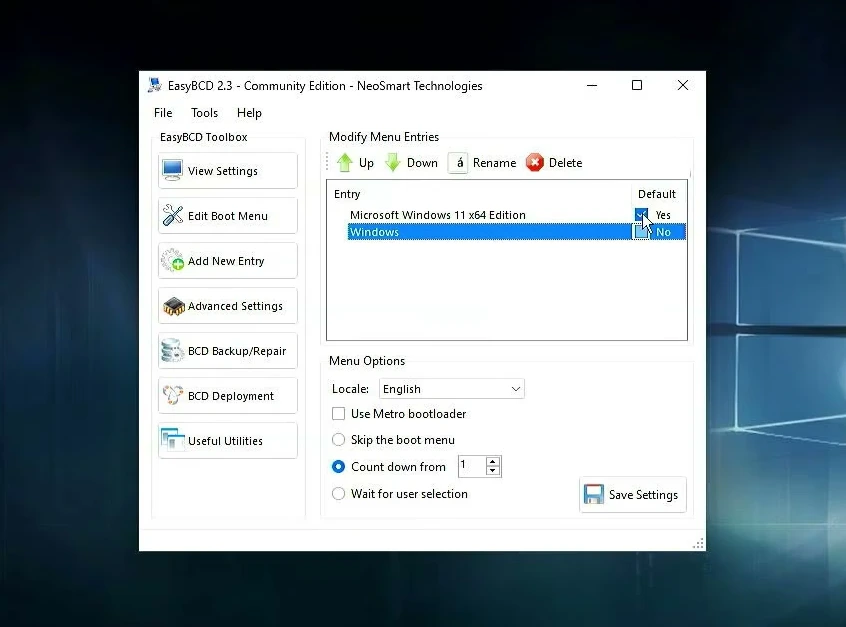Click the green Down arrow icon
The width and height of the screenshot is (846, 627).
click(393, 162)
